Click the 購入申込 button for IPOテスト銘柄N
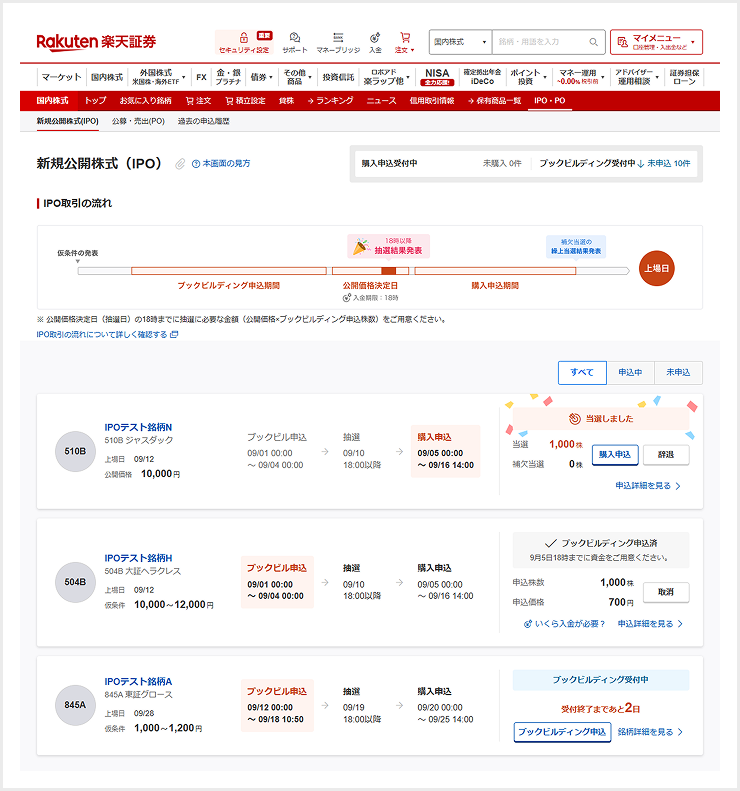This screenshot has width=740, height=791. point(614,454)
